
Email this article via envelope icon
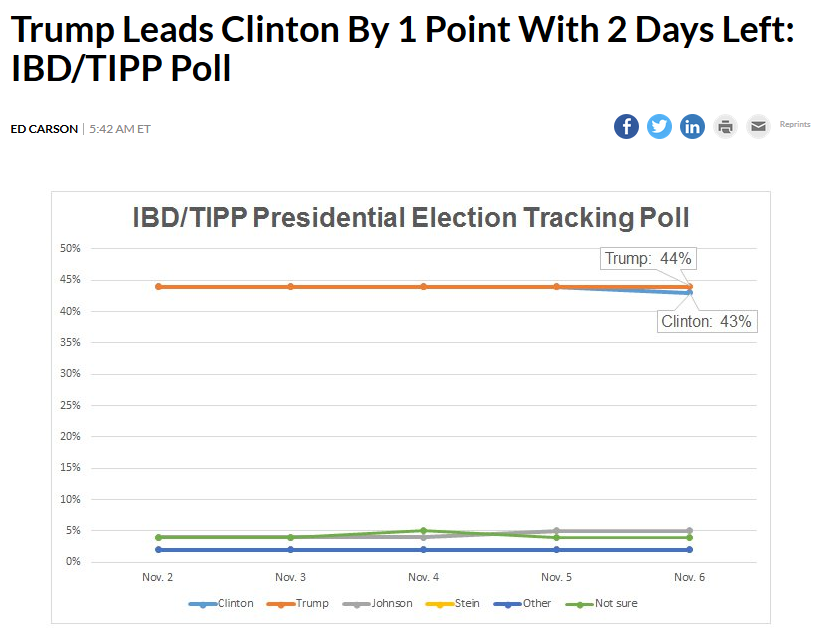tap(758, 127)
